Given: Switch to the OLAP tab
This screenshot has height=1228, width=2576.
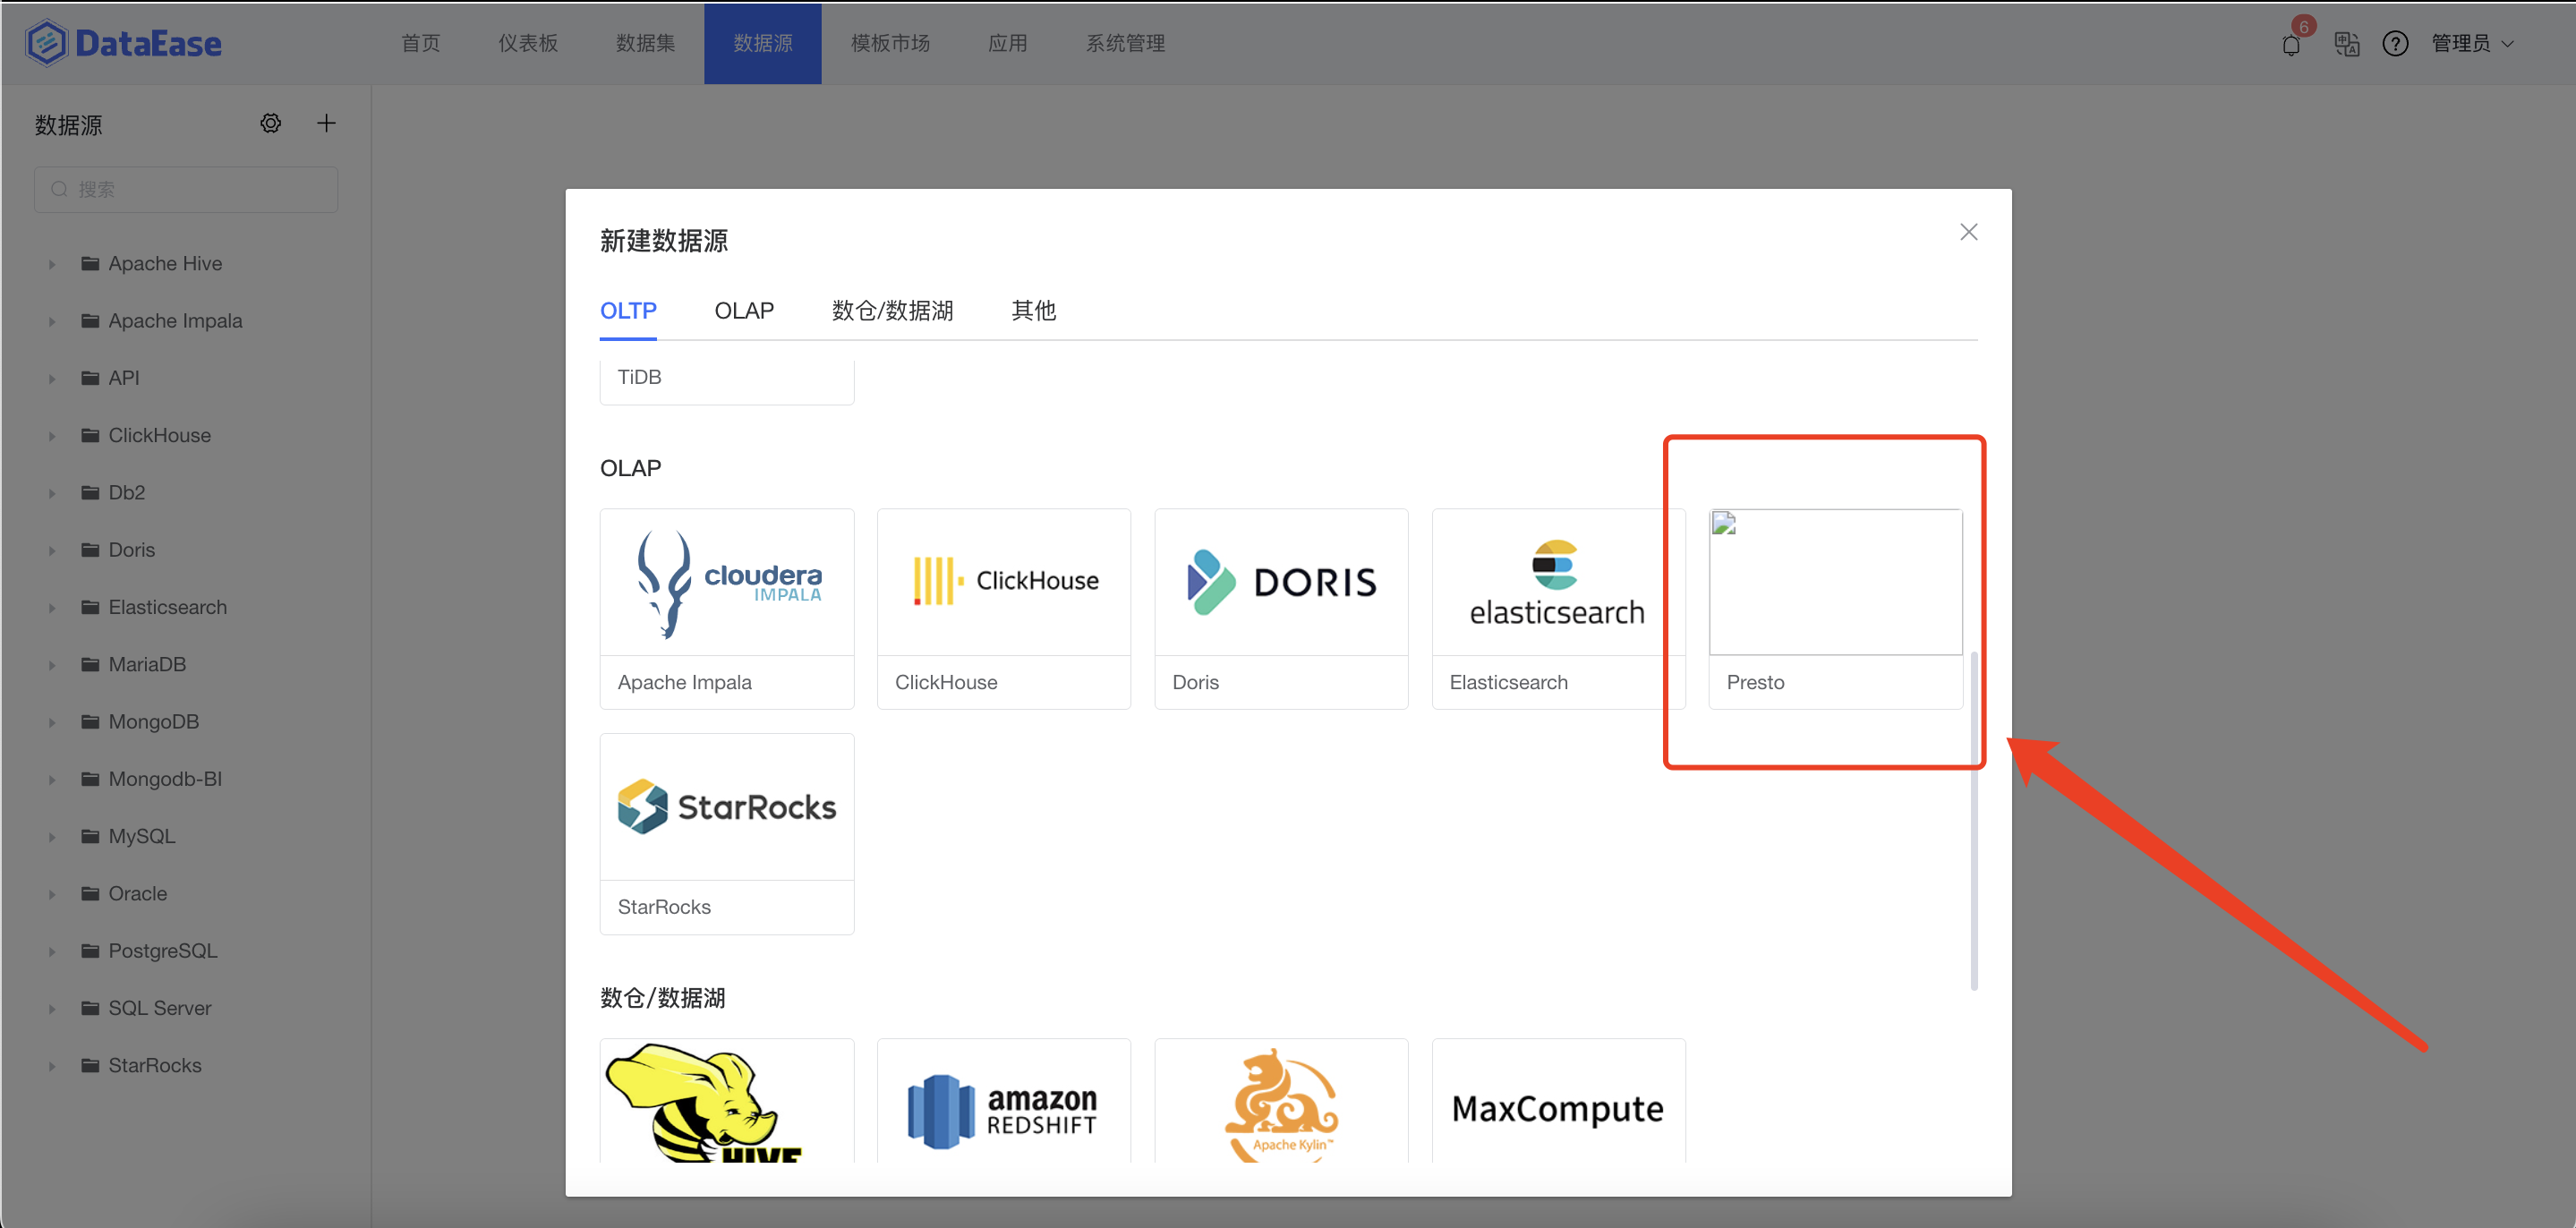Looking at the screenshot, I should pyautogui.click(x=744, y=311).
